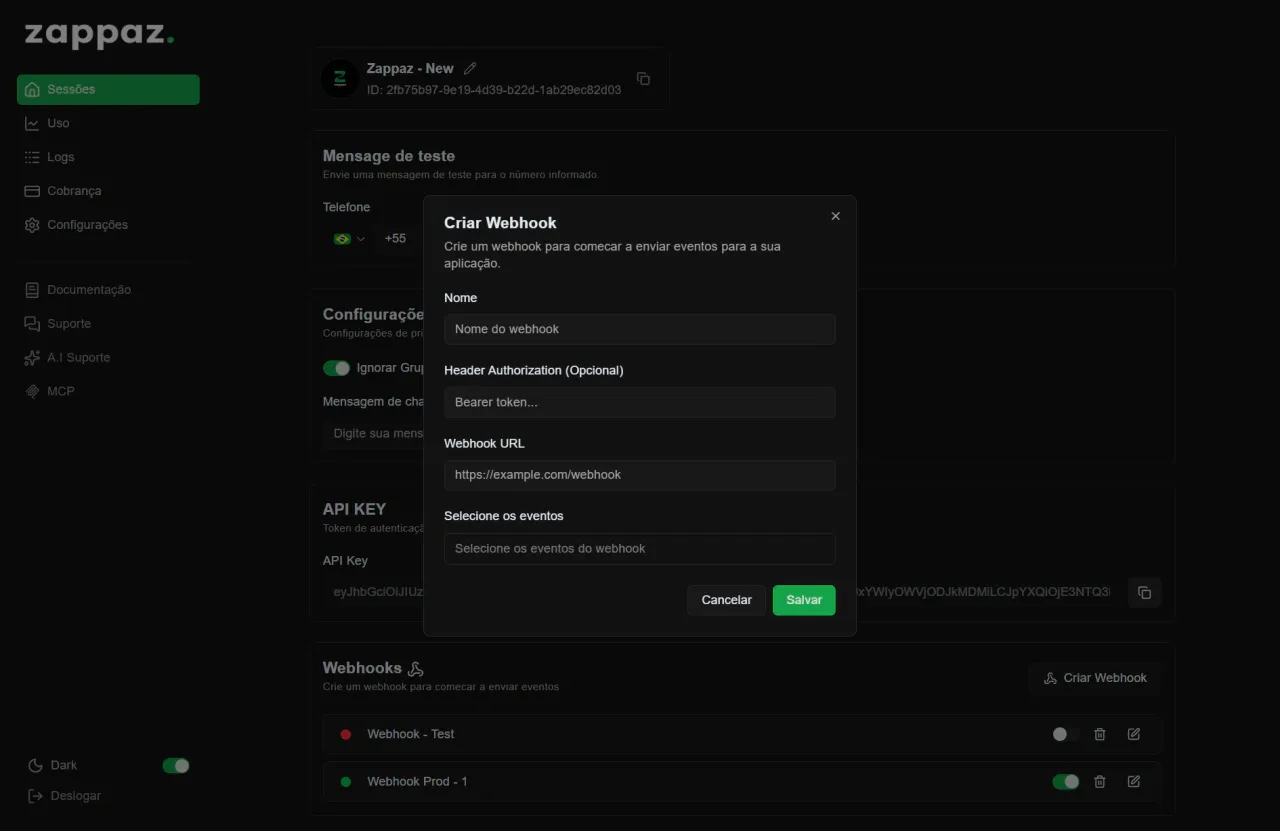Screen dimensions: 1280x831
Task: Click the +55 phone country code
Action: point(395,239)
